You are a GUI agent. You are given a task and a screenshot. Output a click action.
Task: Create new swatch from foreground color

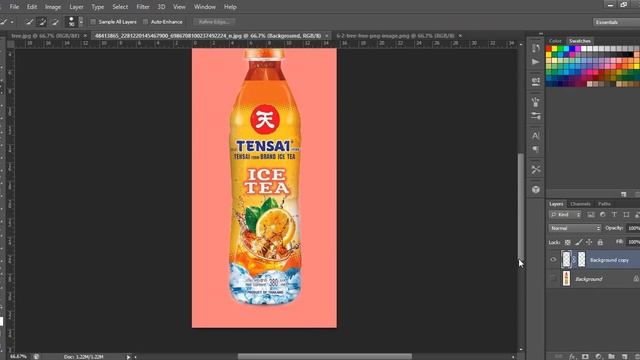pos(624,194)
